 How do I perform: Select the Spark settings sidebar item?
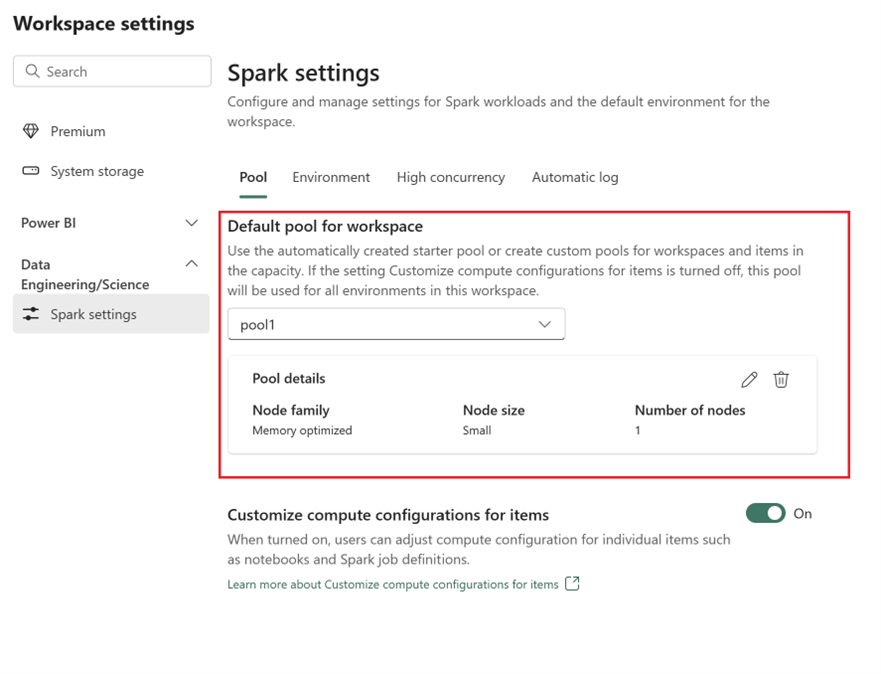(x=93, y=315)
